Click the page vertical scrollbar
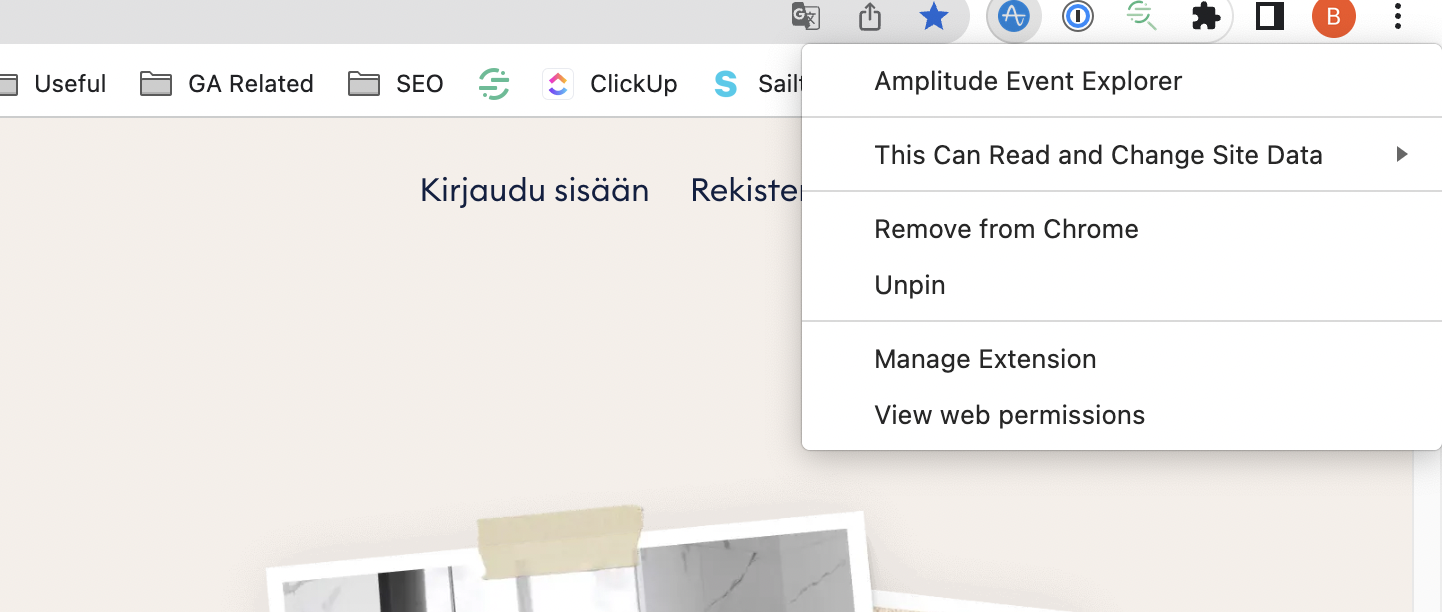 coord(1427,530)
